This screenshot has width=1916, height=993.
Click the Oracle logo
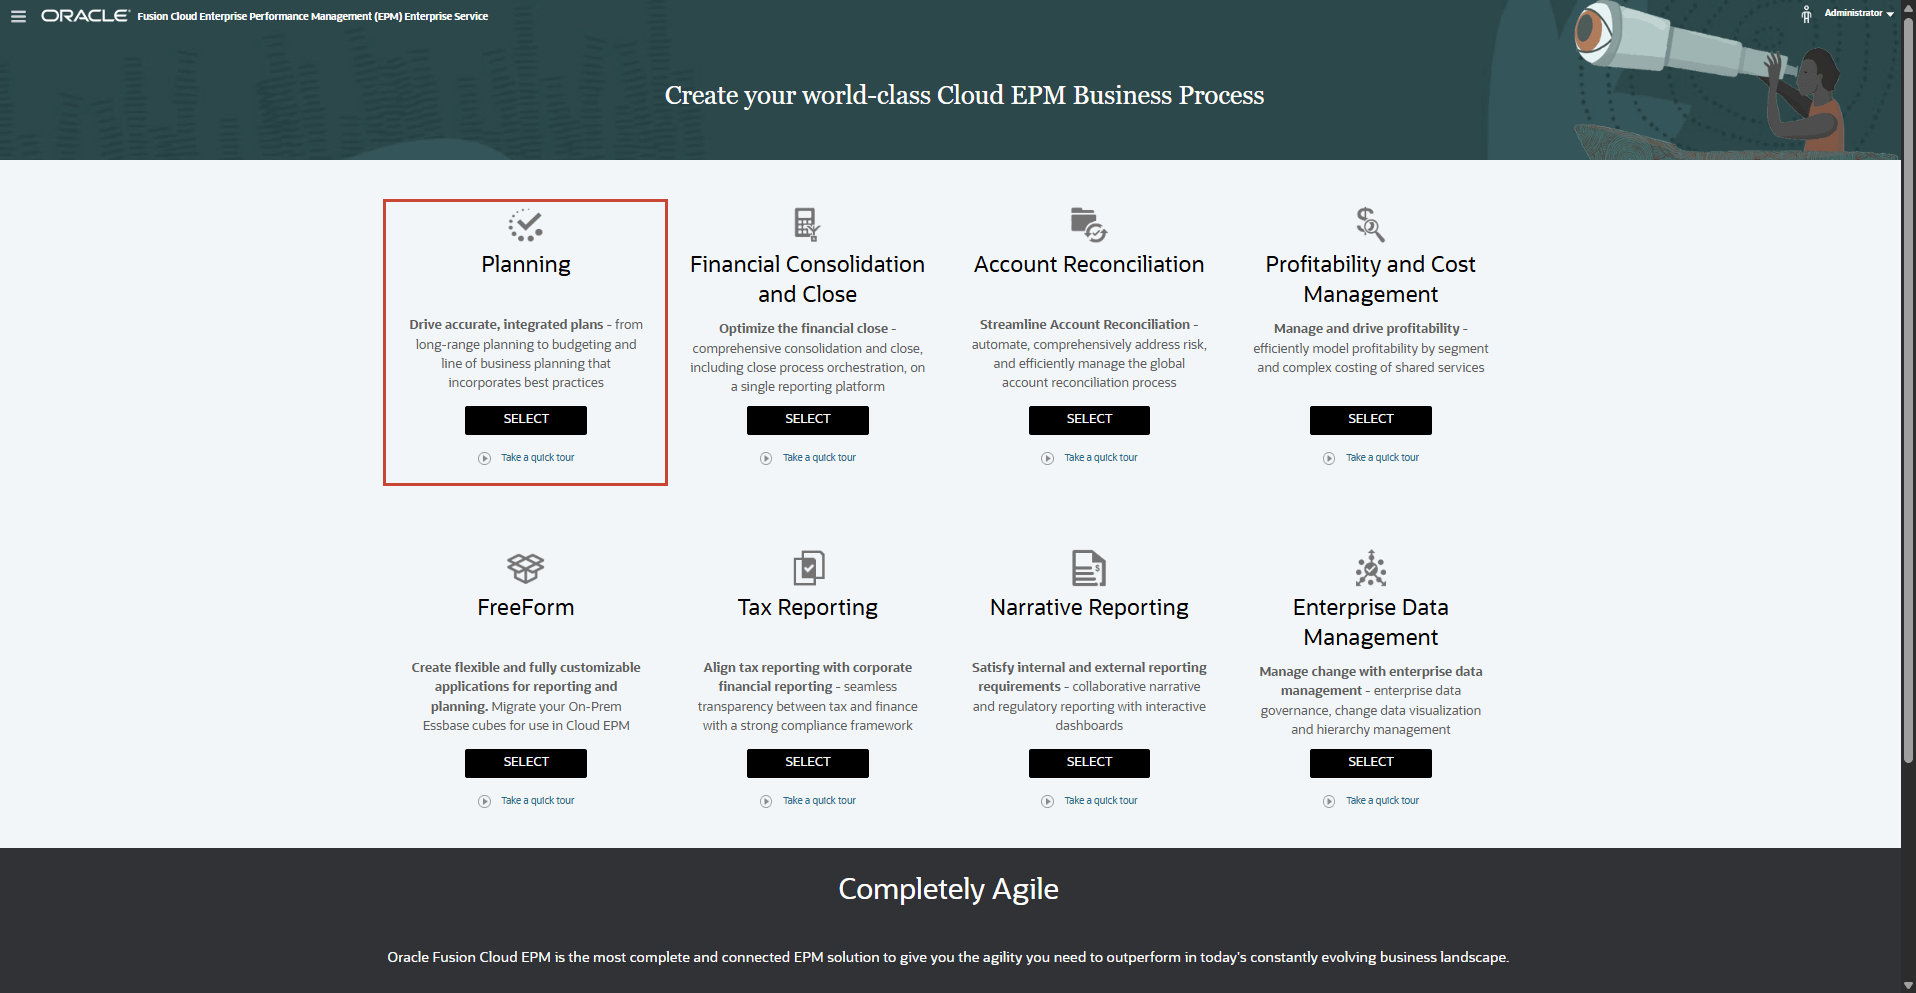coord(85,16)
